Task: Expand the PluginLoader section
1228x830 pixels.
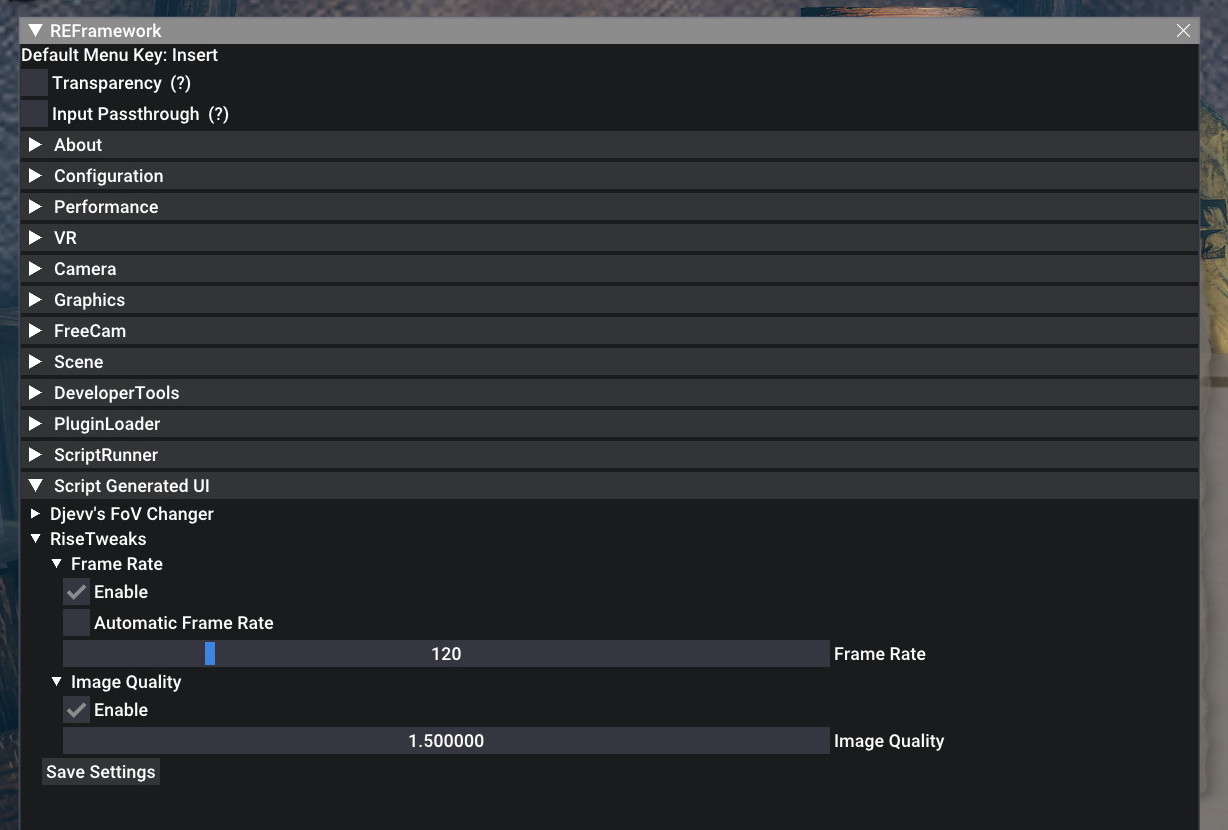Action: [x=609, y=424]
